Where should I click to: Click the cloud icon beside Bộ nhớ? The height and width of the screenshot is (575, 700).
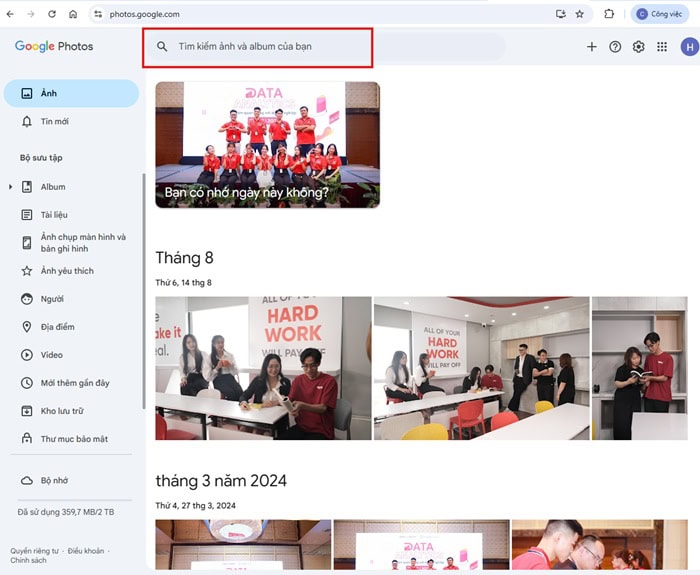(27, 480)
